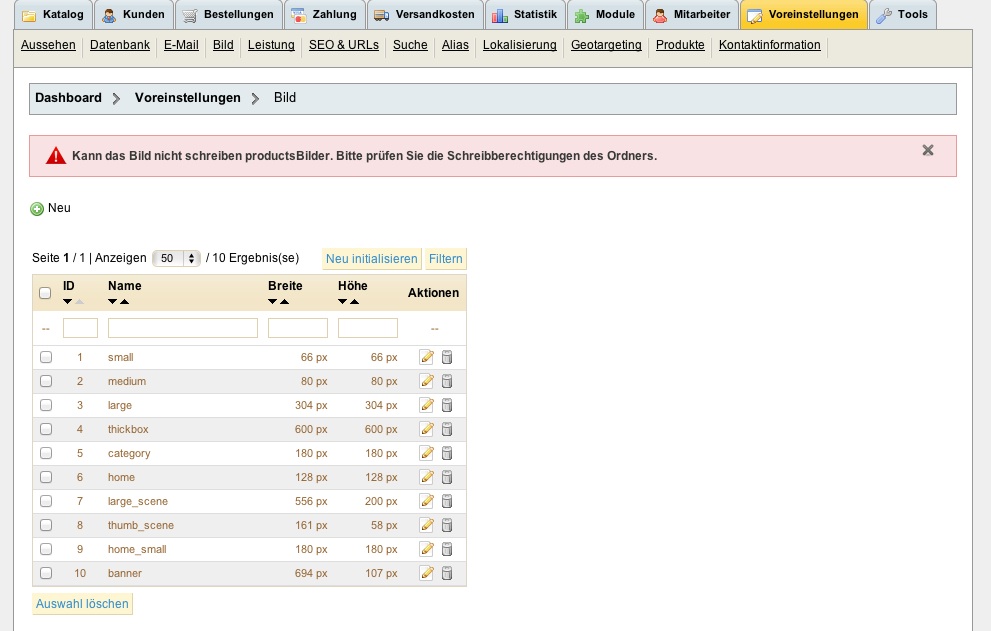Edit the home image type row
Viewport: 991px width, 631px height.
click(427, 477)
